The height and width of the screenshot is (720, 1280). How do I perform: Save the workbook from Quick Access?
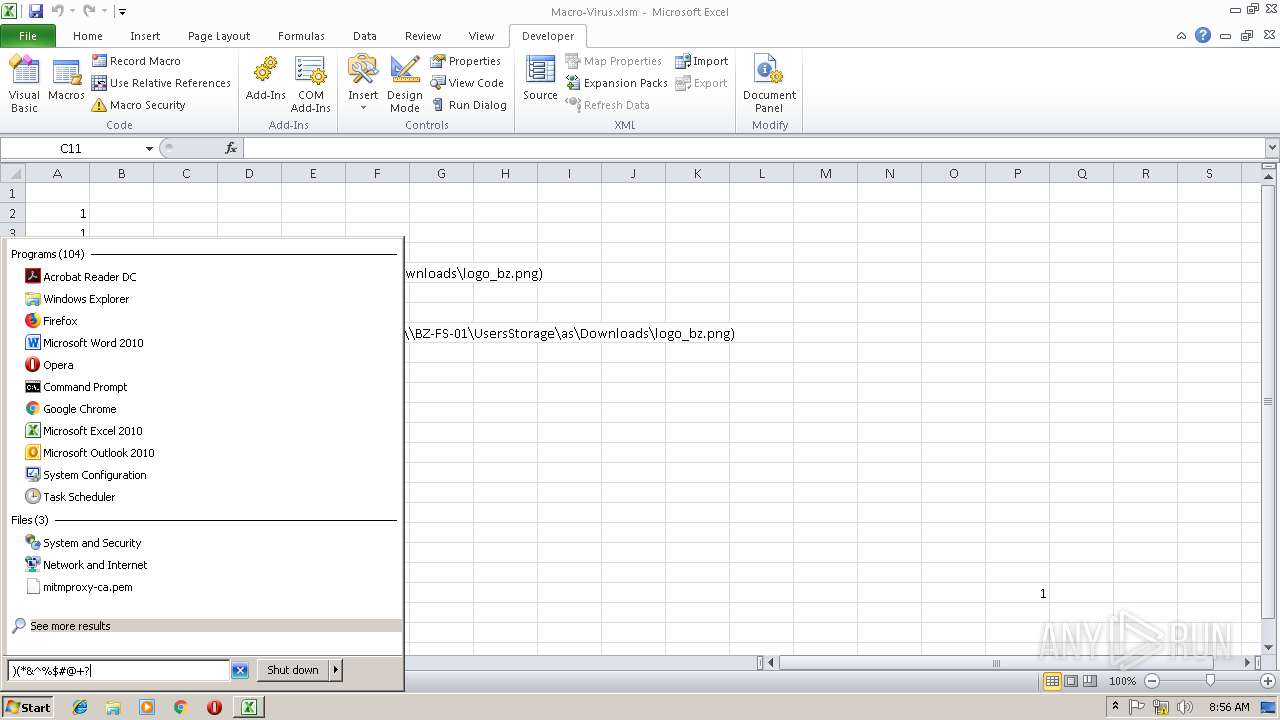(36, 11)
